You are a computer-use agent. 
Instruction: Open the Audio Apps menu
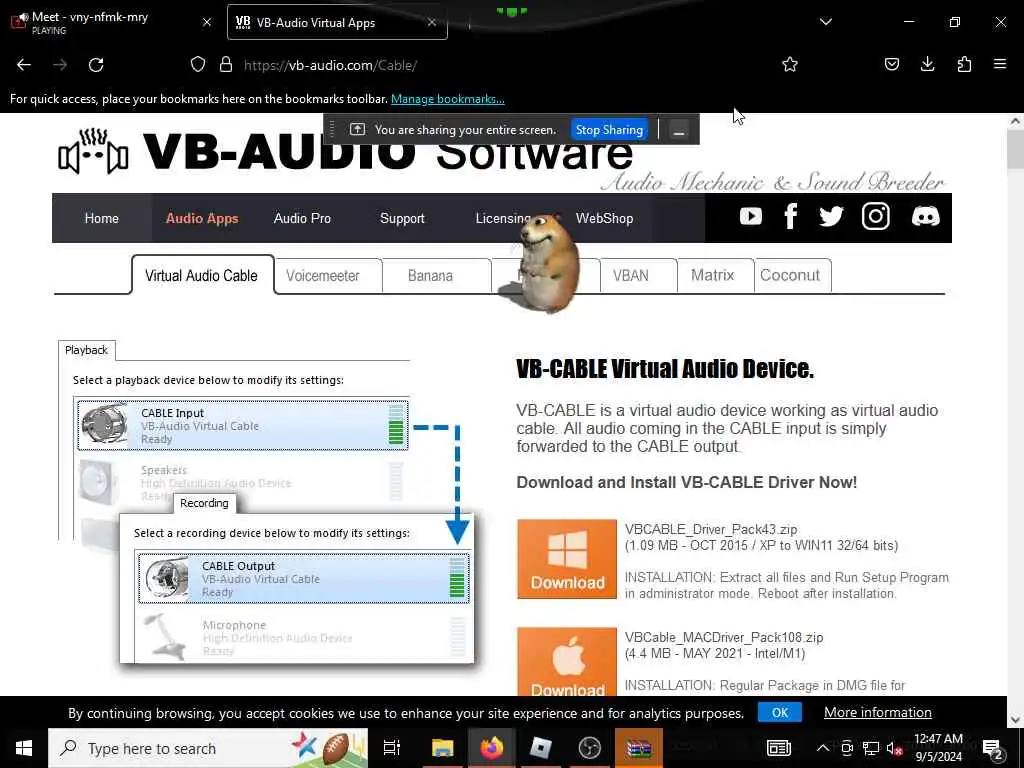click(x=202, y=218)
